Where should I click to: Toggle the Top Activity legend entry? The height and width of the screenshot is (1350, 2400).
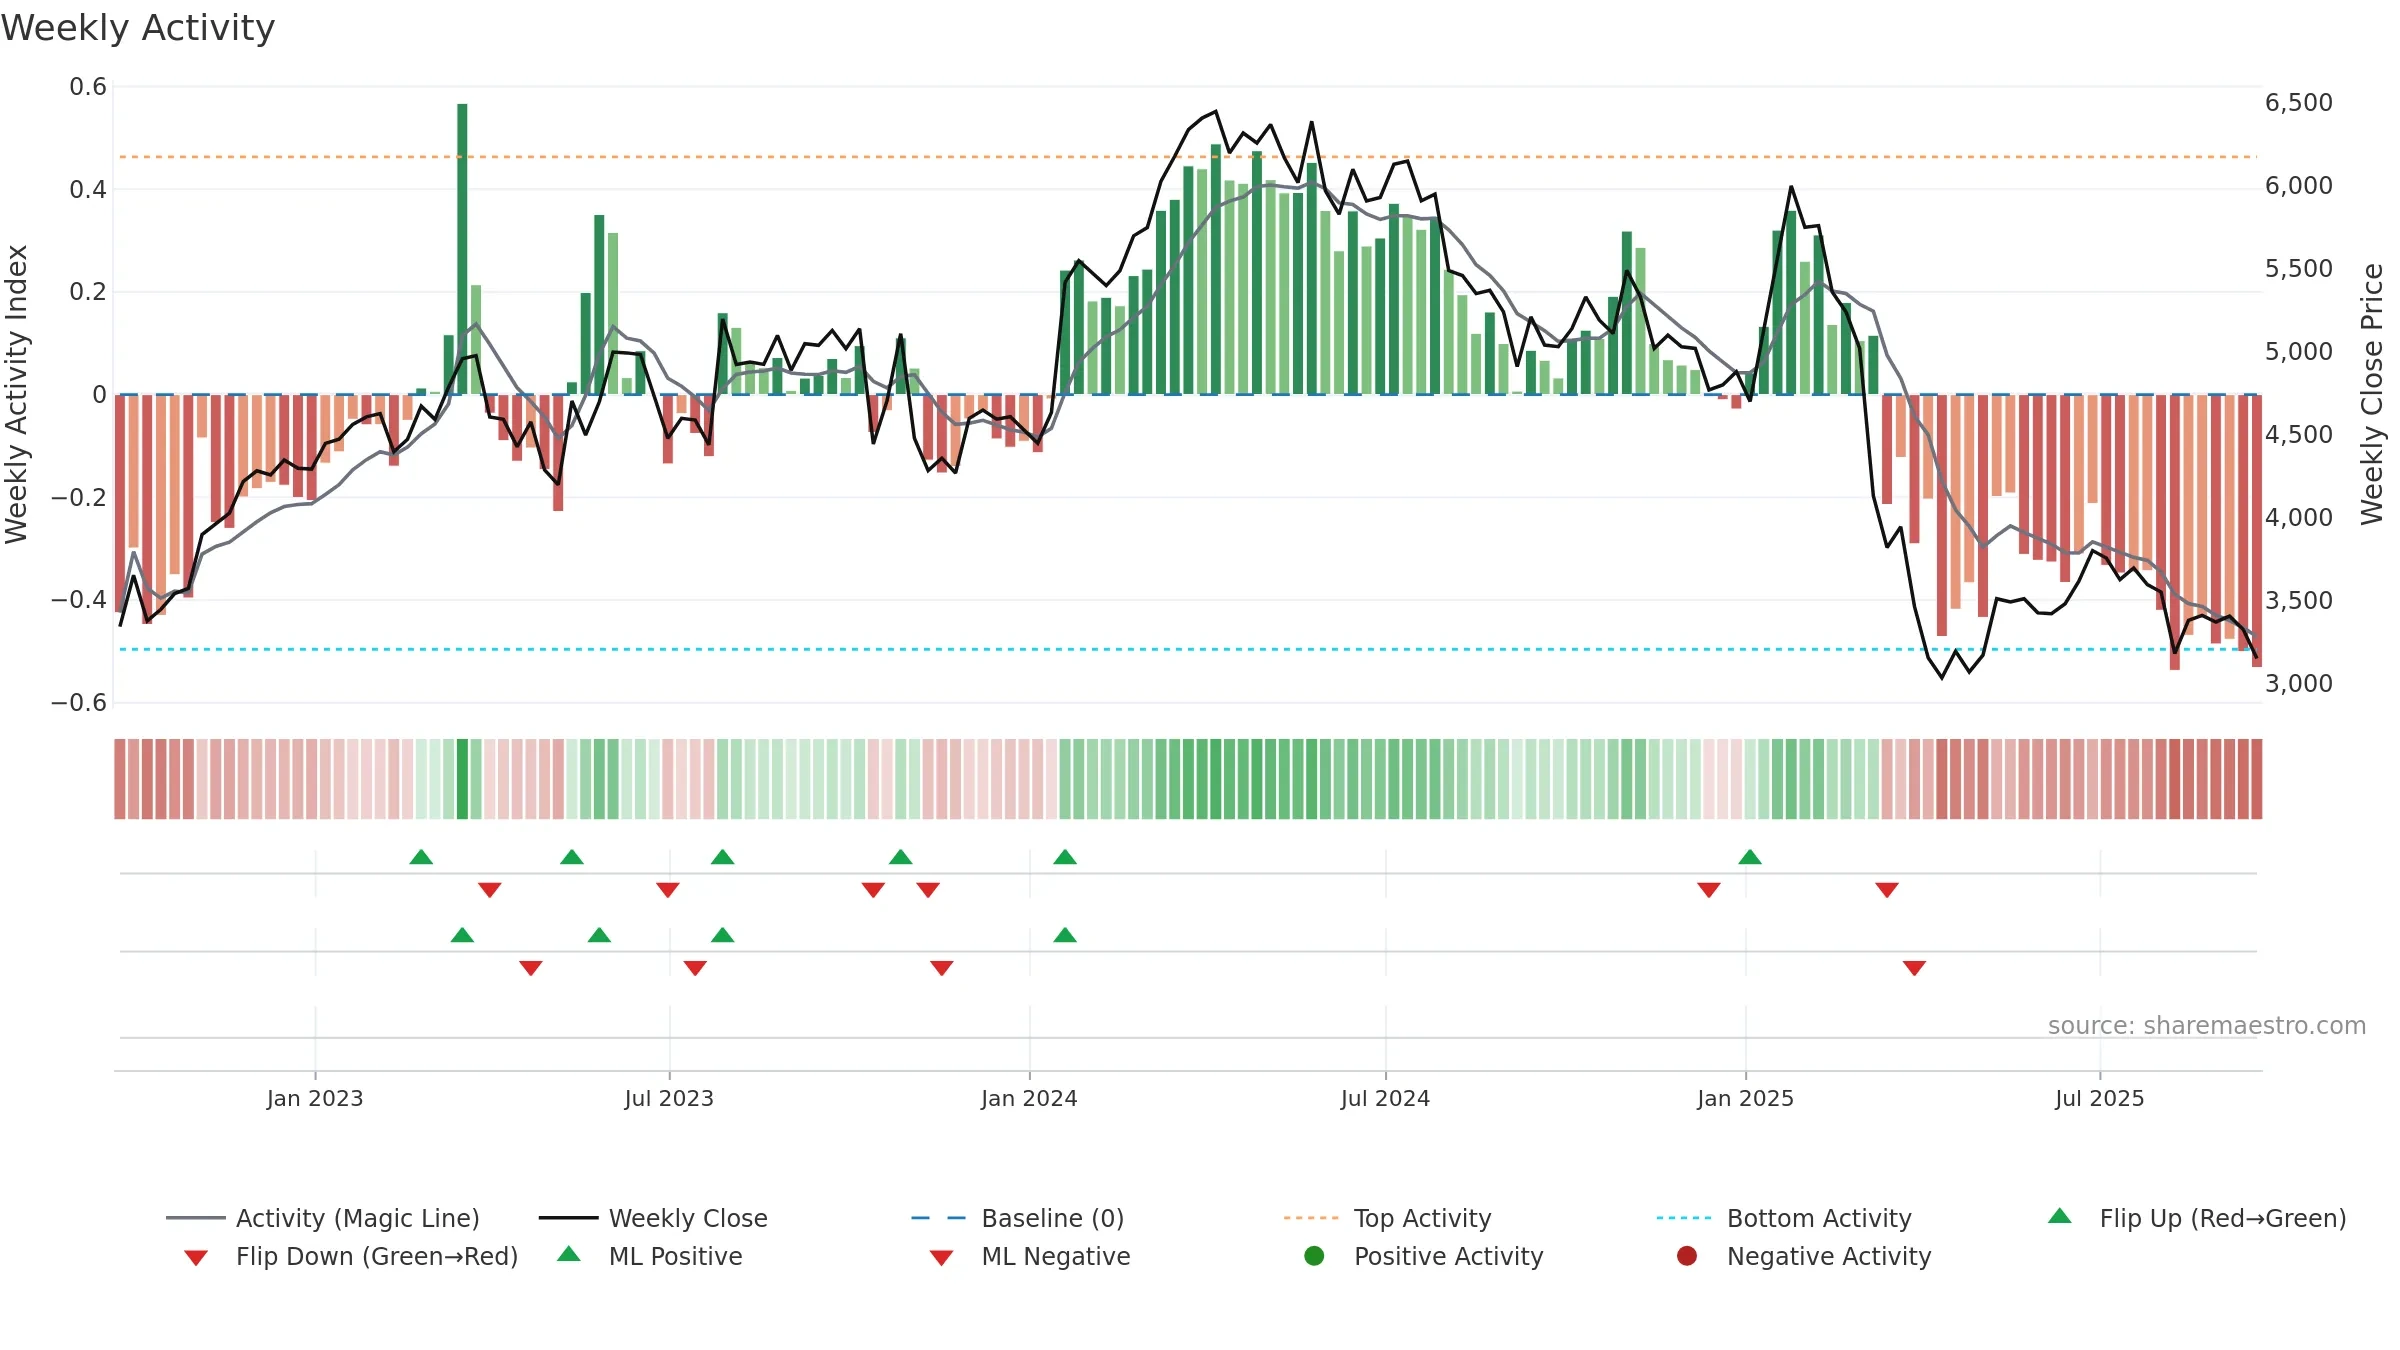pyautogui.click(x=1387, y=1218)
